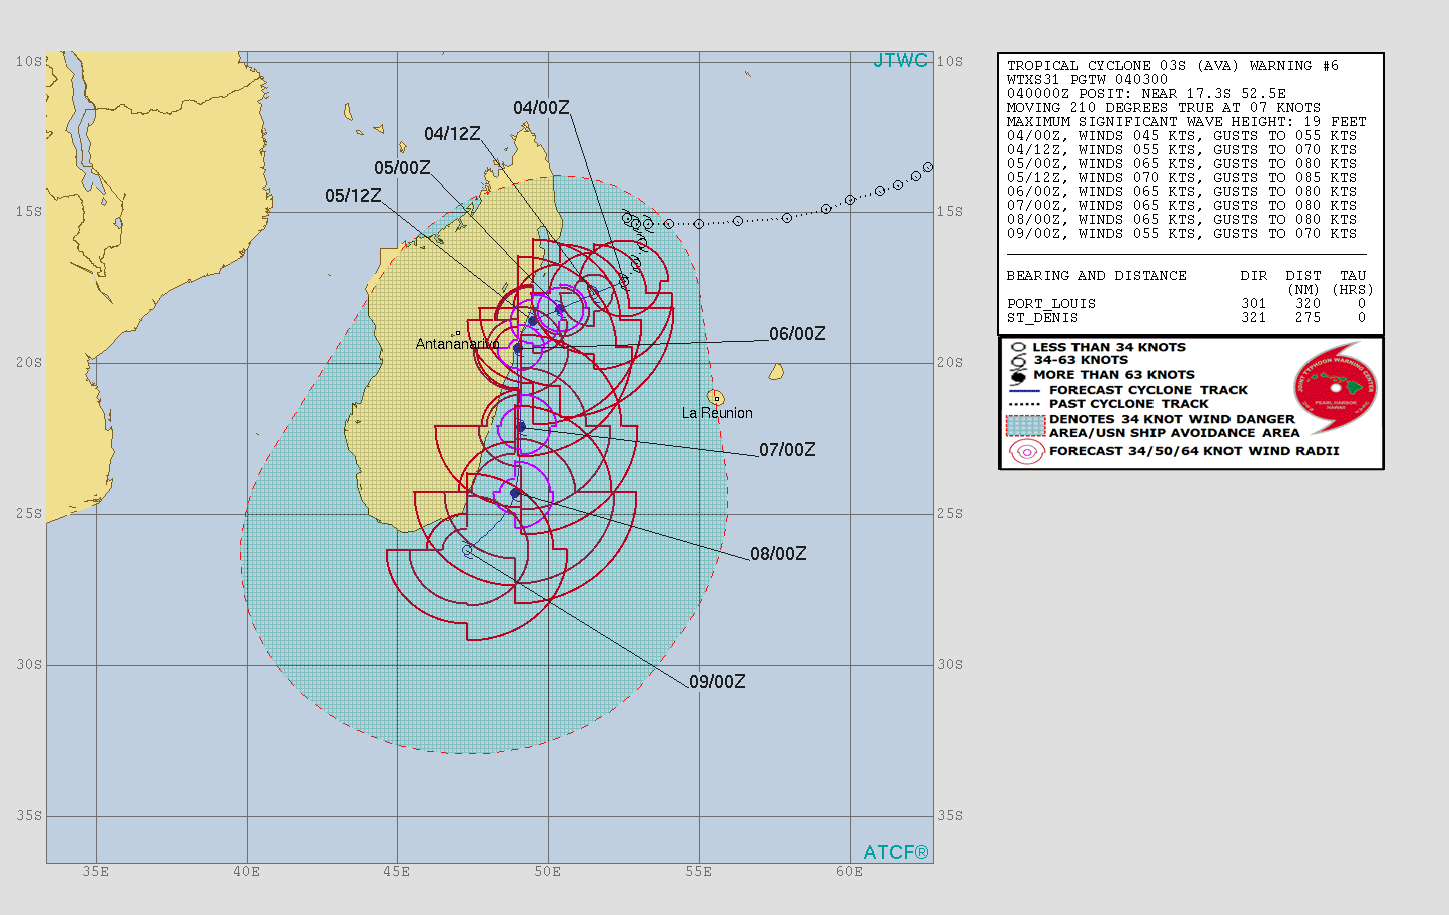Image resolution: width=1449 pixels, height=915 pixels.
Task: Click the 30S latitude label on right axis
Action: (x=950, y=665)
